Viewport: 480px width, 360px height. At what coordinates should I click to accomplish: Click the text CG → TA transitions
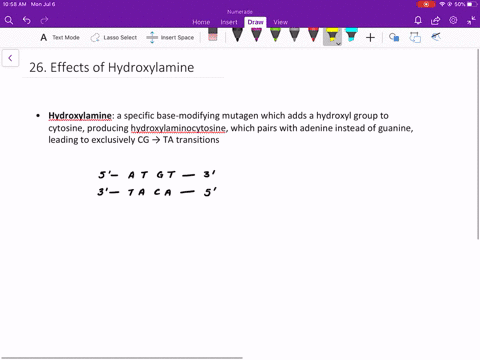pyautogui.click(x=178, y=140)
